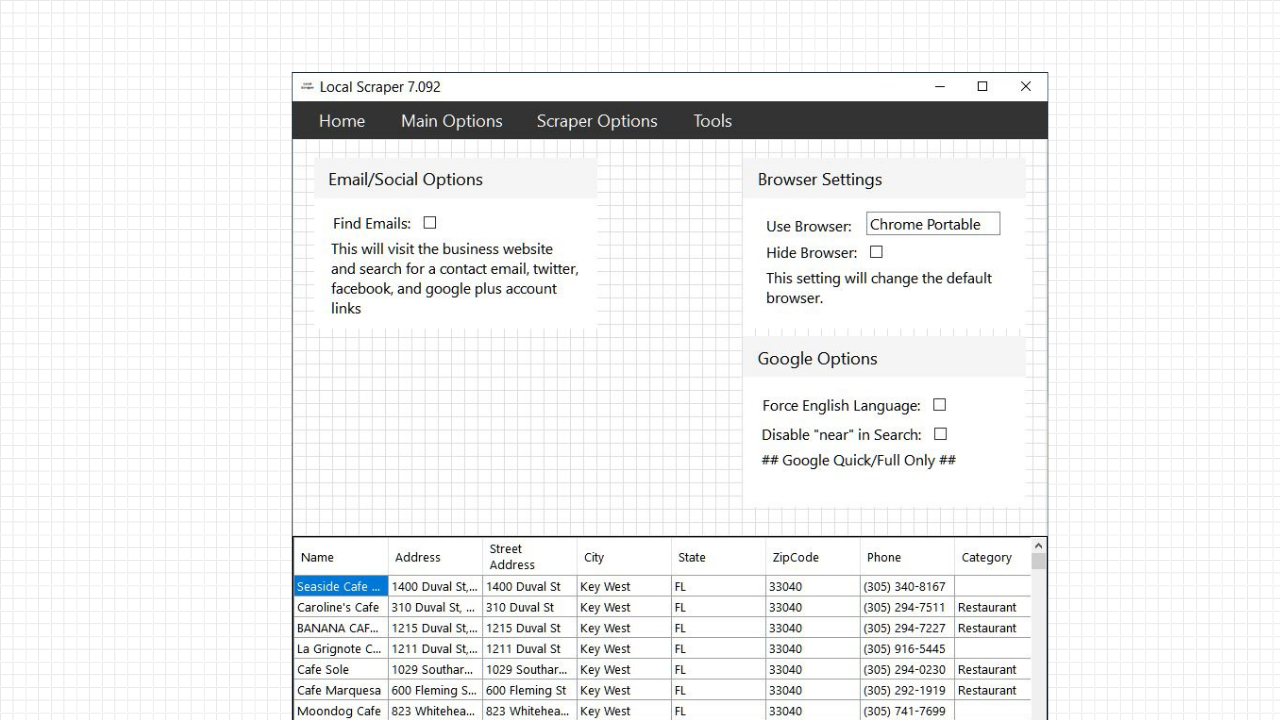Open the Main Options menu
The image size is (1280, 720).
click(x=451, y=120)
